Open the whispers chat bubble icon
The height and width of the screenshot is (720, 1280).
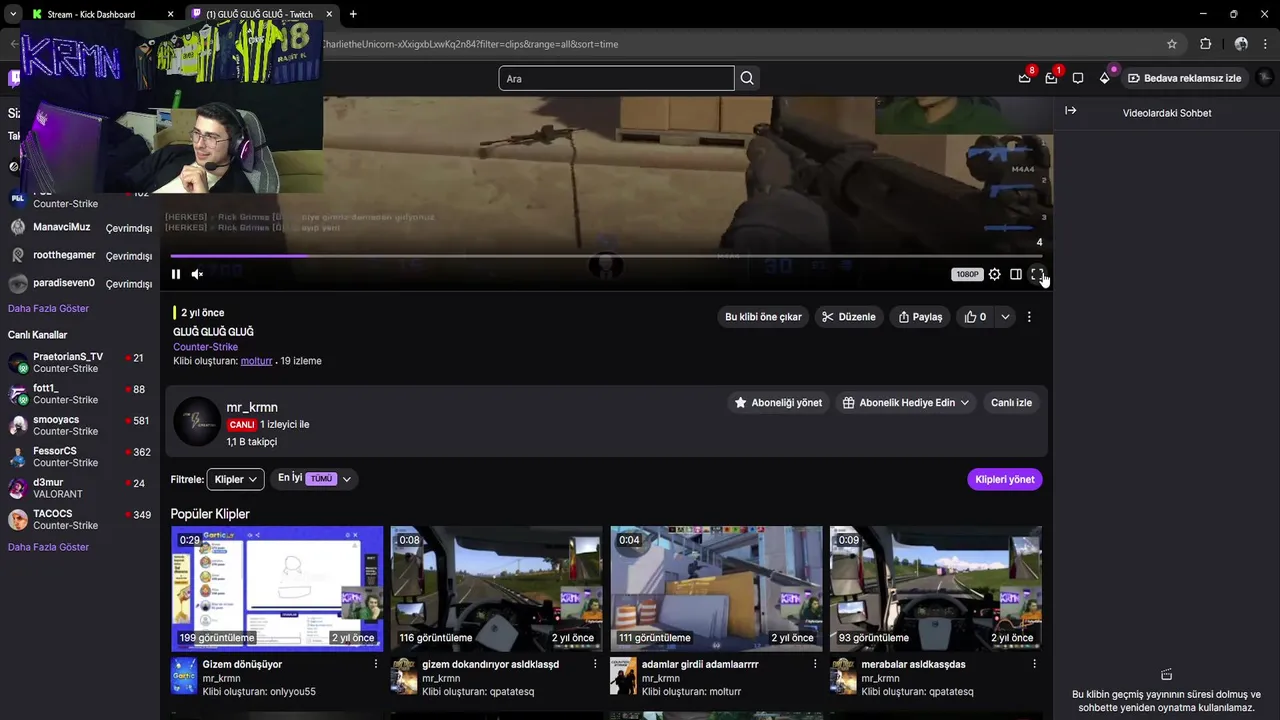pyautogui.click(x=1078, y=78)
